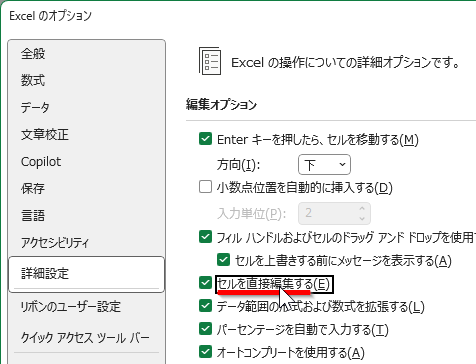Screen dimensions: 476x364
Task: Click the 編集オプション section heading
Action: click(221, 105)
